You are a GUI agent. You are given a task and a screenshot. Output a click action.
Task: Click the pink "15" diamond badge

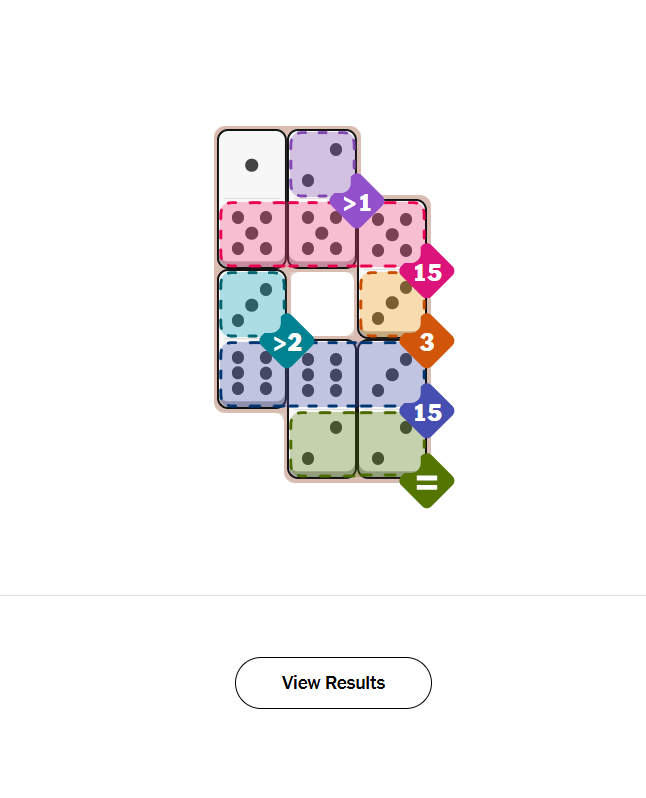pyautogui.click(x=427, y=271)
